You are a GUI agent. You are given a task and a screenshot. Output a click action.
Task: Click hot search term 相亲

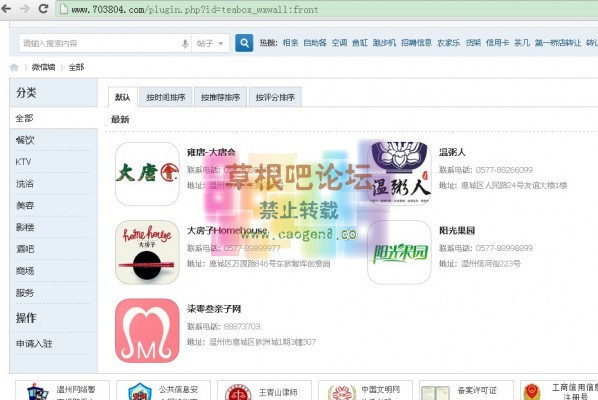click(x=290, y=43)
